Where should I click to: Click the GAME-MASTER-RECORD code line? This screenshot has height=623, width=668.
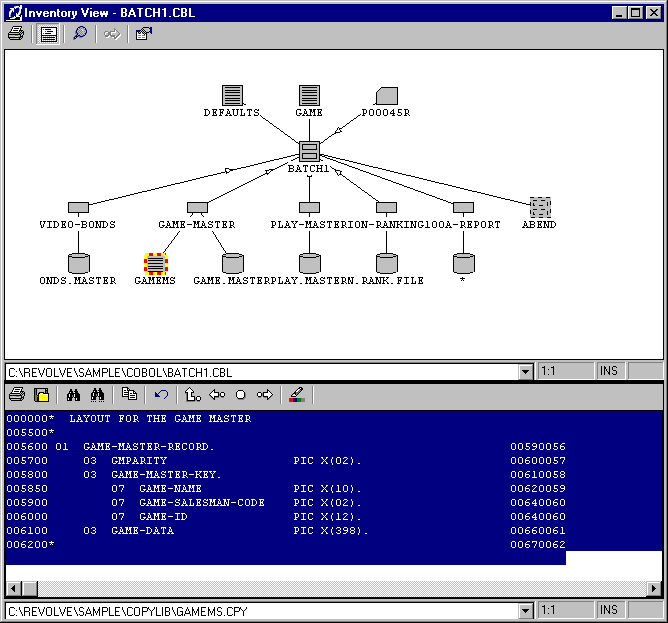(149, 446)
